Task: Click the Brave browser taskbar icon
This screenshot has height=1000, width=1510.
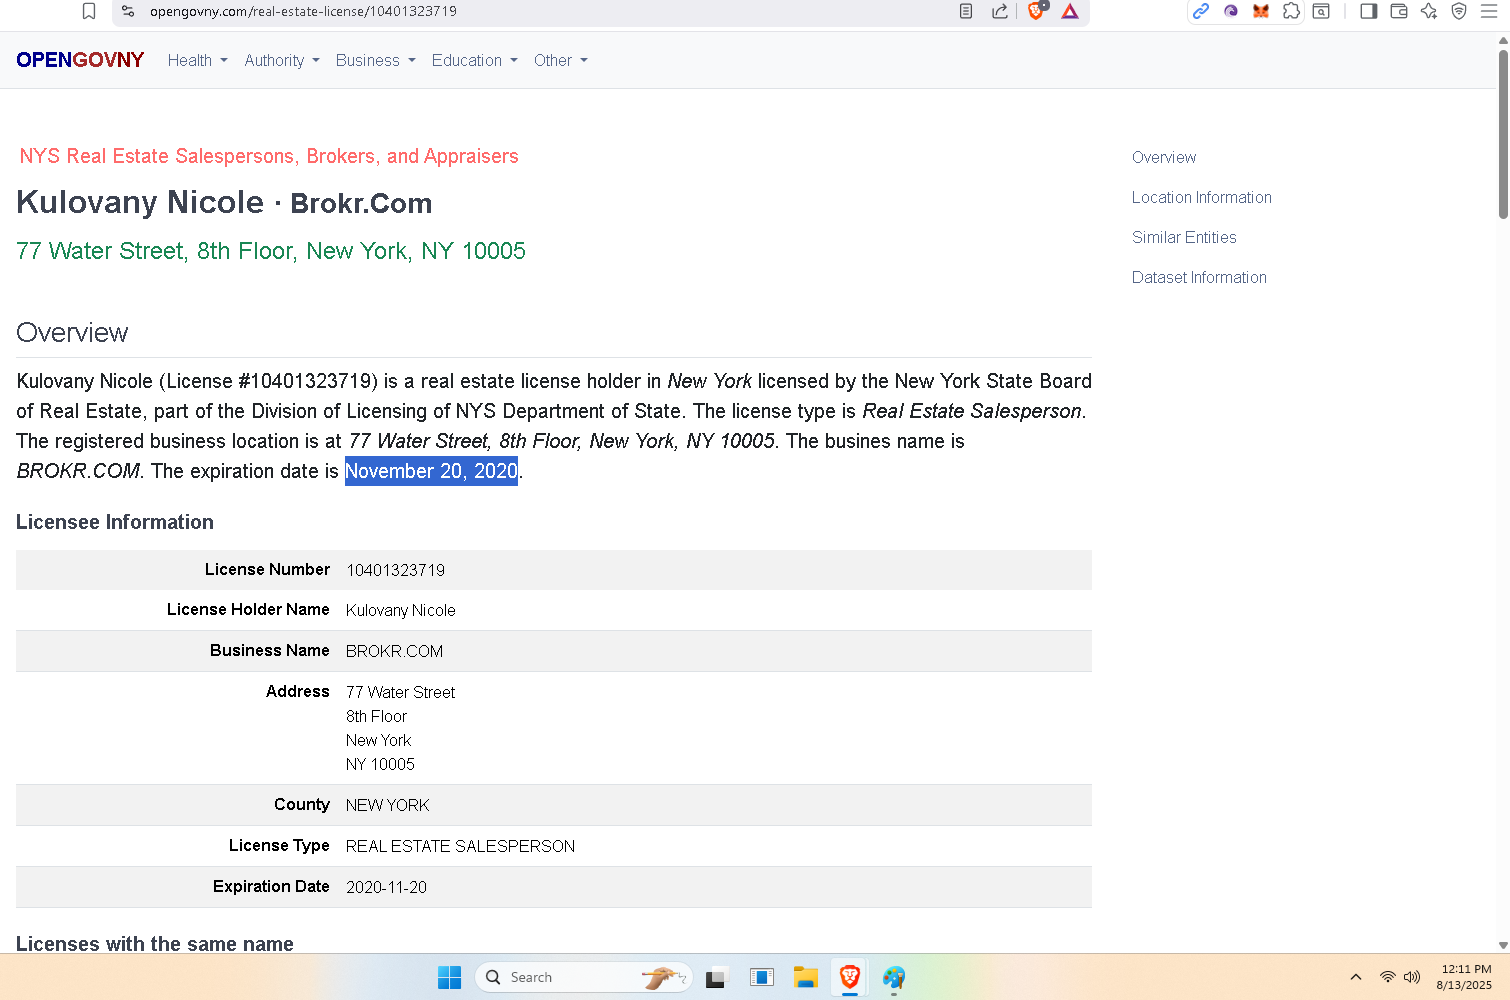Action: [x=850, y=977]
